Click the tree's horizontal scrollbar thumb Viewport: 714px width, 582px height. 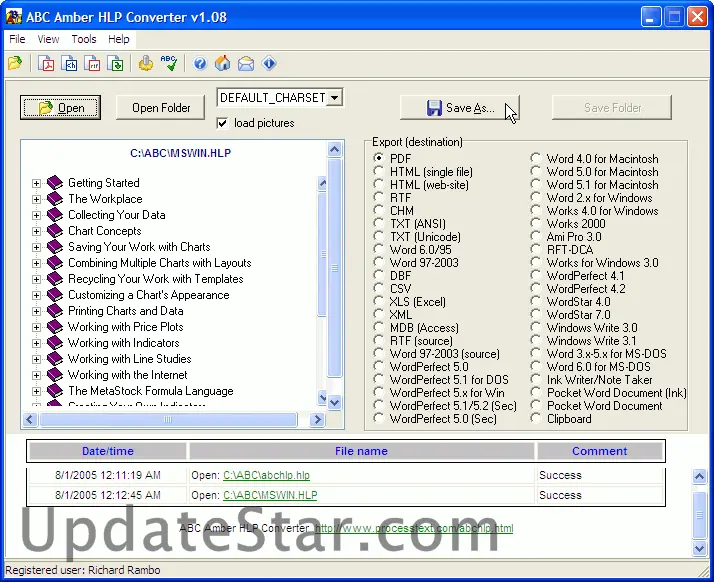[168, 419]
